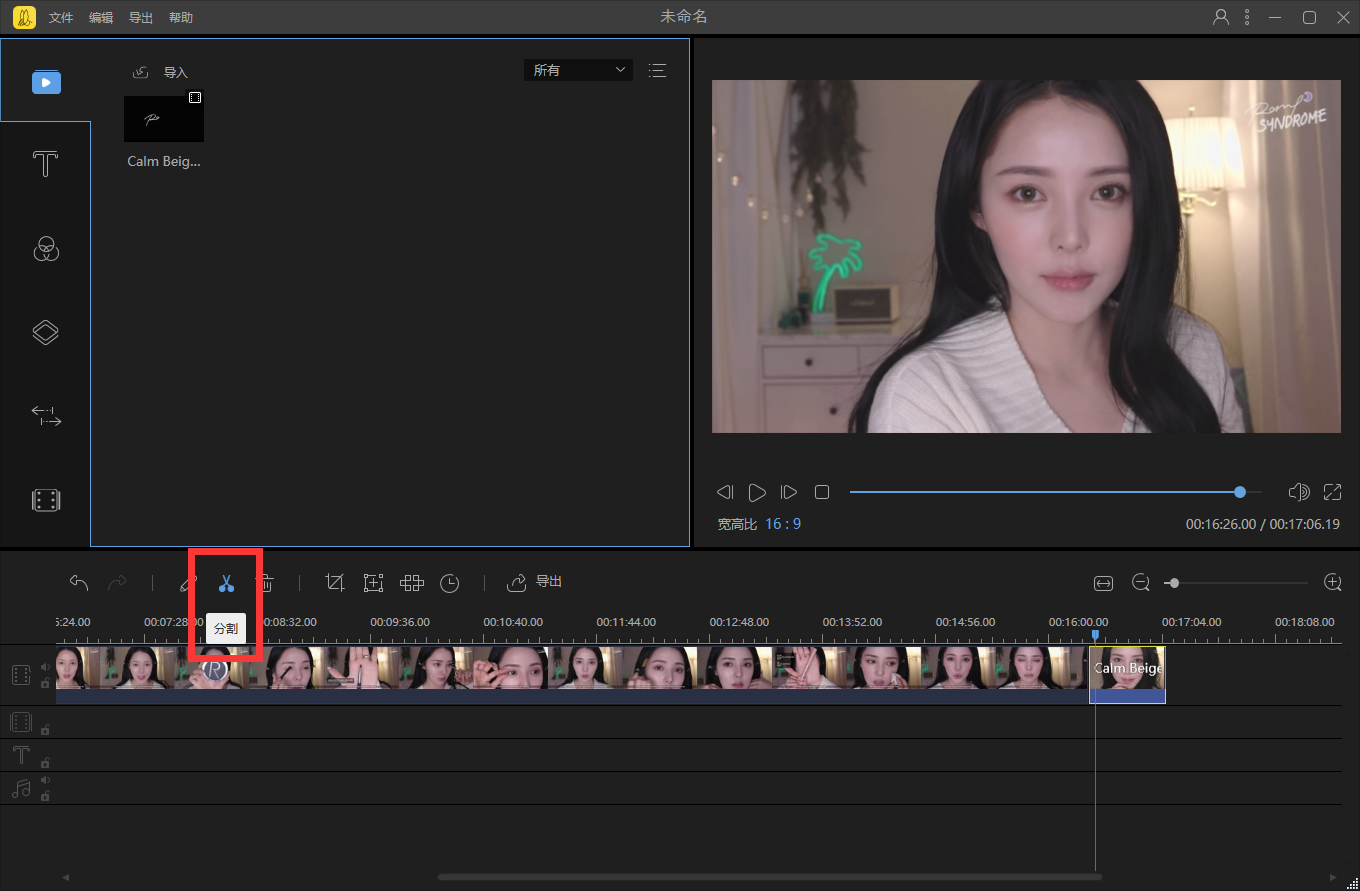
Task: Click the main video track icon
Action: 21,675
